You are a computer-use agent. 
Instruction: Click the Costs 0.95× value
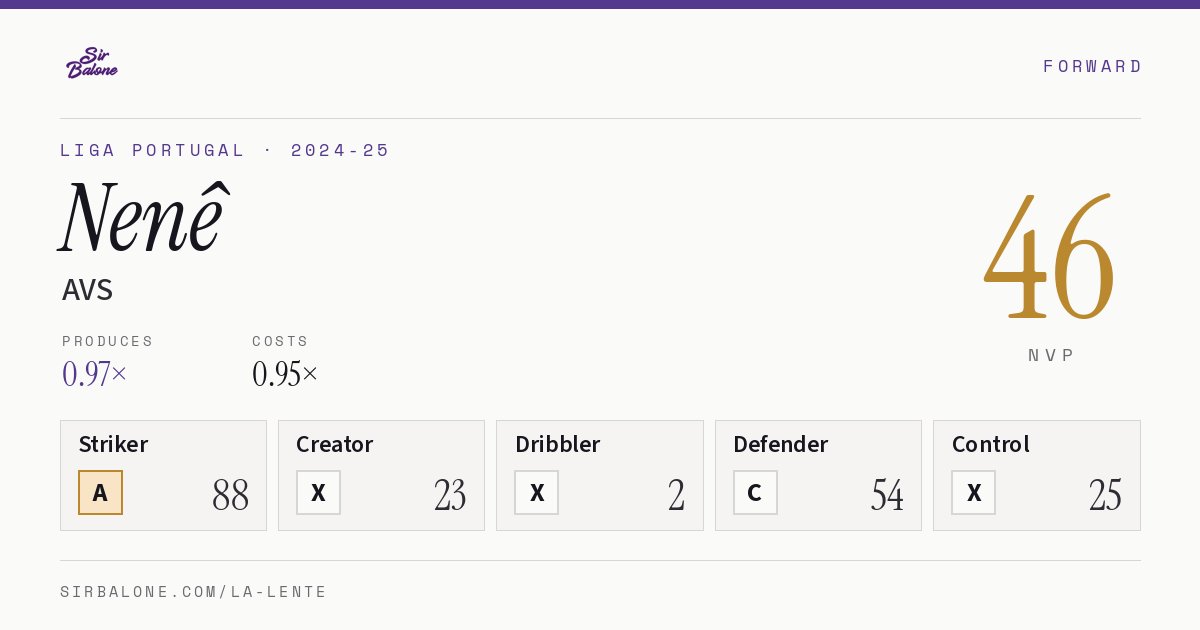[x=285, y=374]
